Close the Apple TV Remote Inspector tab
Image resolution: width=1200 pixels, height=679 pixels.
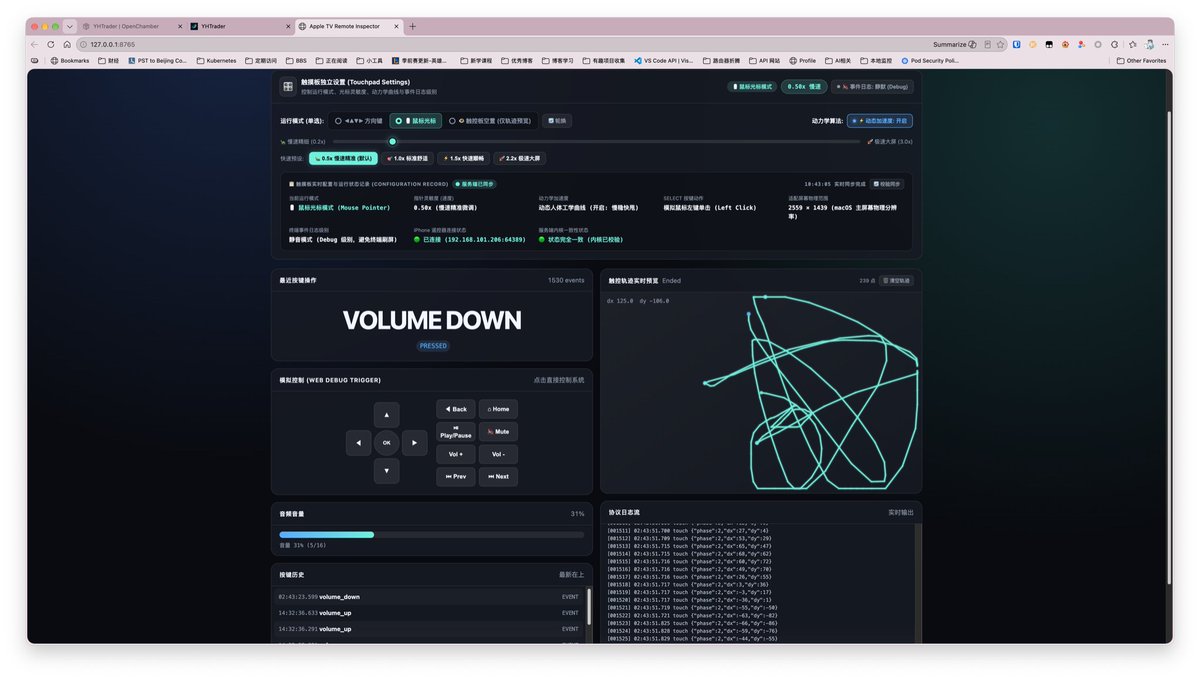[x=398, y=26]
